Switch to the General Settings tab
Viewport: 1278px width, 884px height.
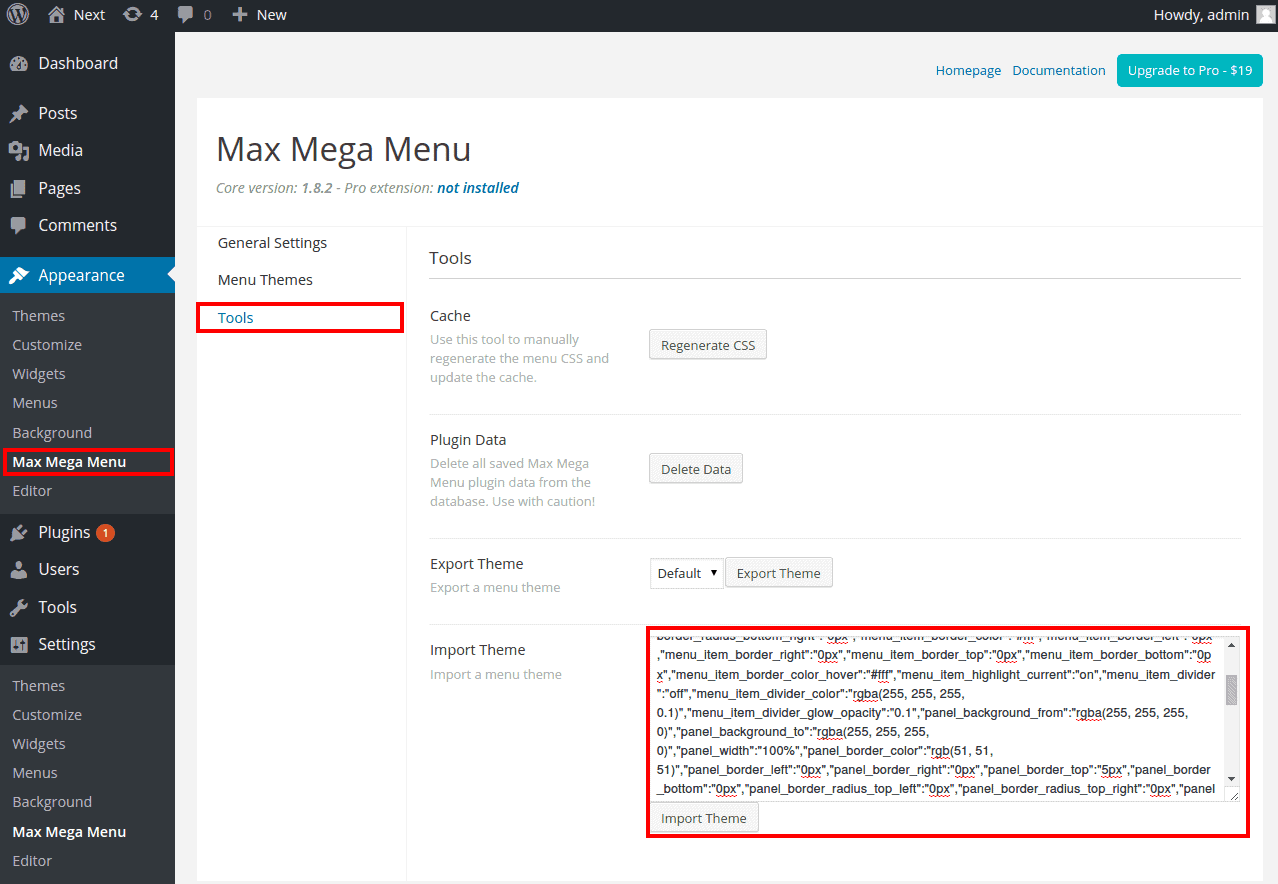coord(272,243)
